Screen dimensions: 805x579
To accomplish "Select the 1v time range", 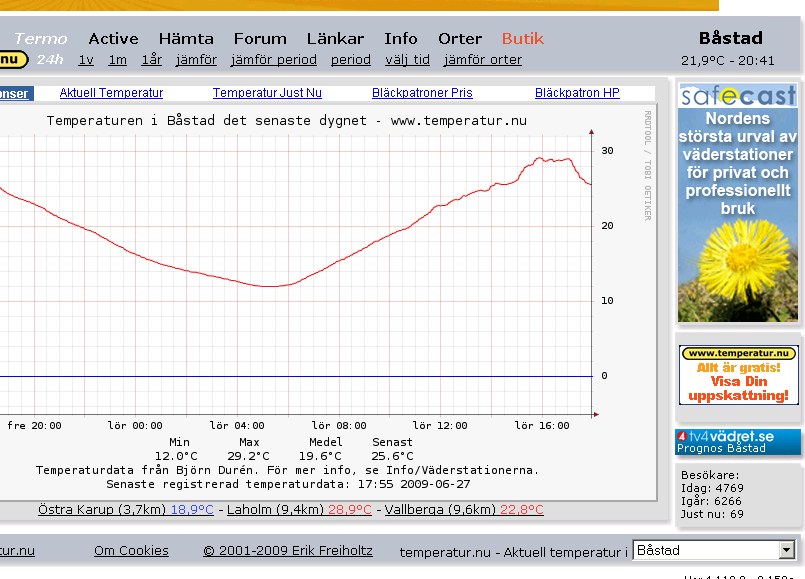I will [x=86, y=60].
